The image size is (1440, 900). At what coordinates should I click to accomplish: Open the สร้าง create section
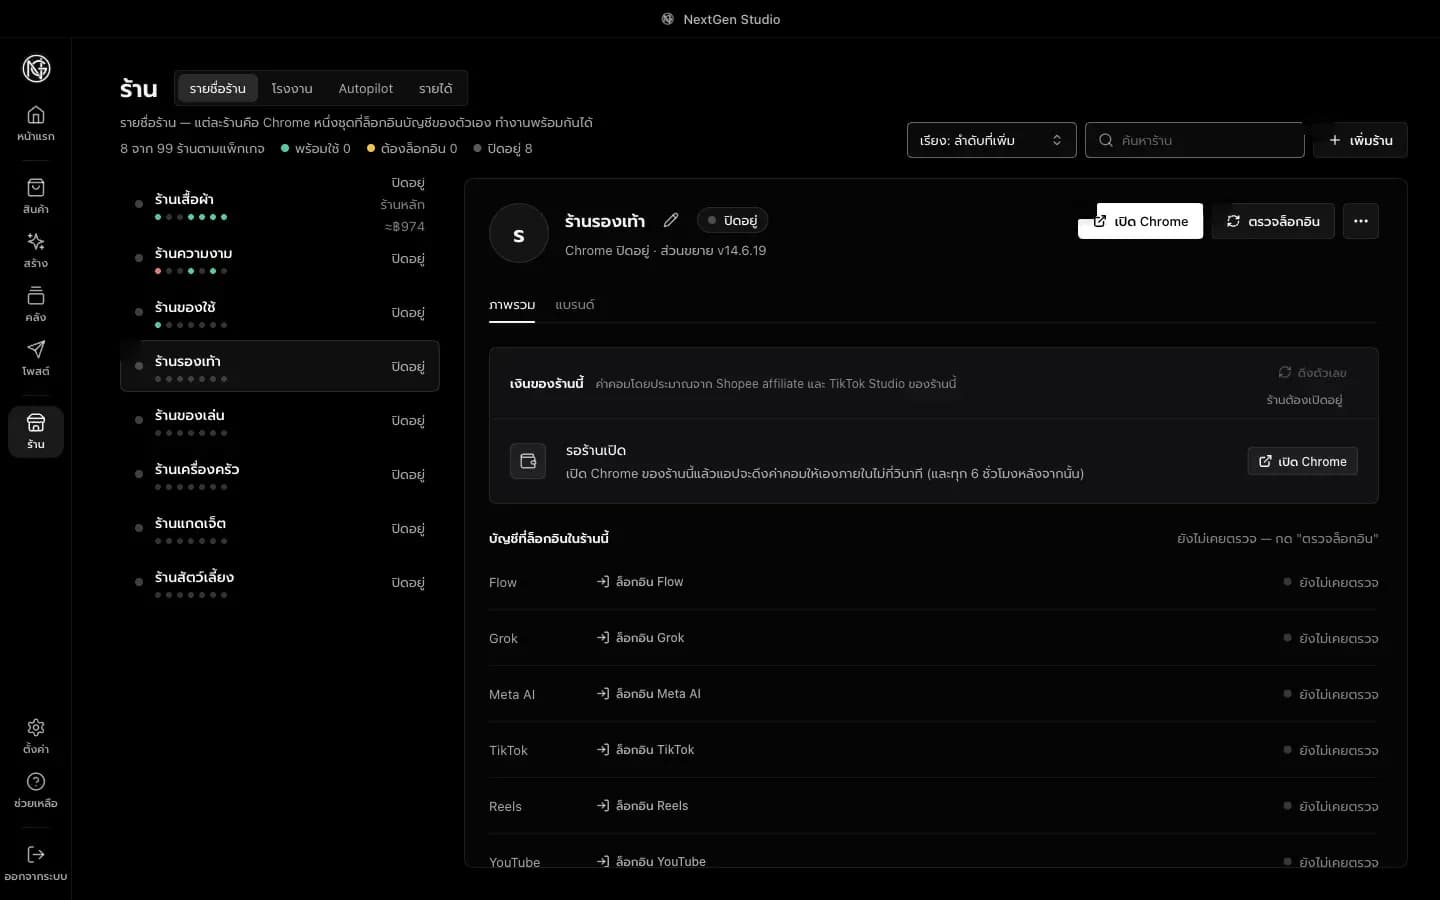point(36,250)
